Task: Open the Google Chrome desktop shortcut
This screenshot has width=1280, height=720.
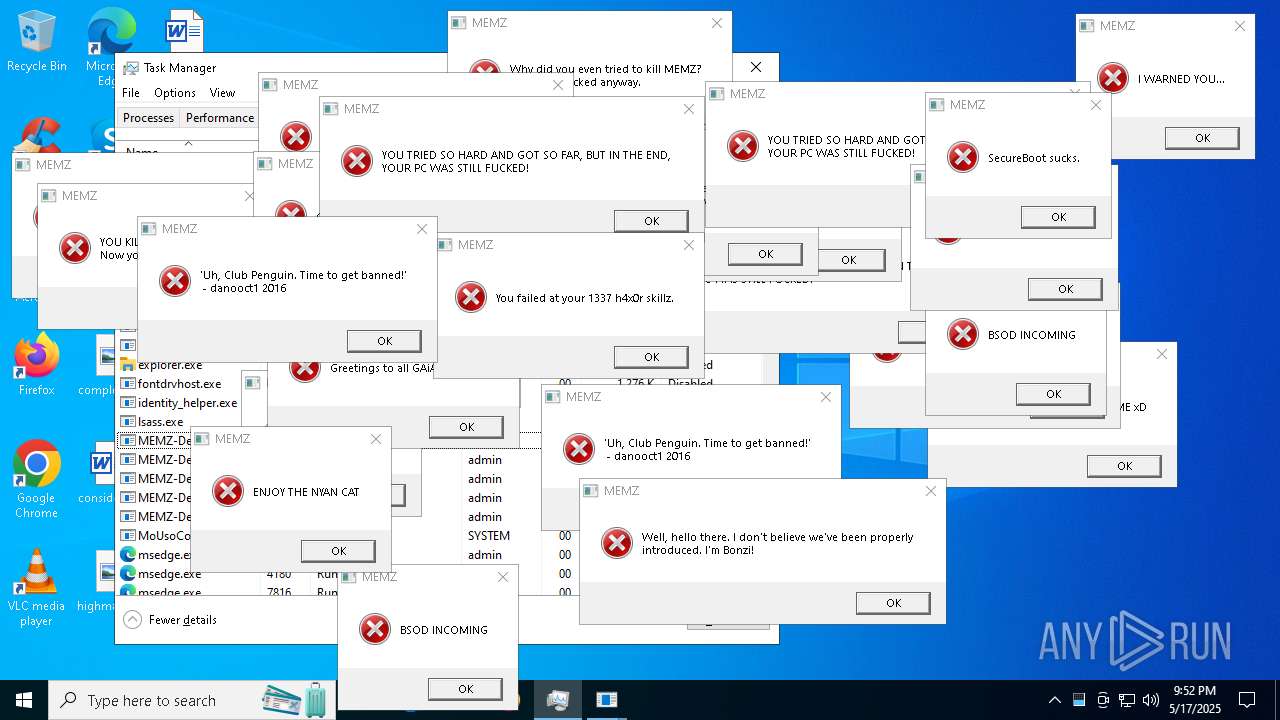Action: point(36,479)
